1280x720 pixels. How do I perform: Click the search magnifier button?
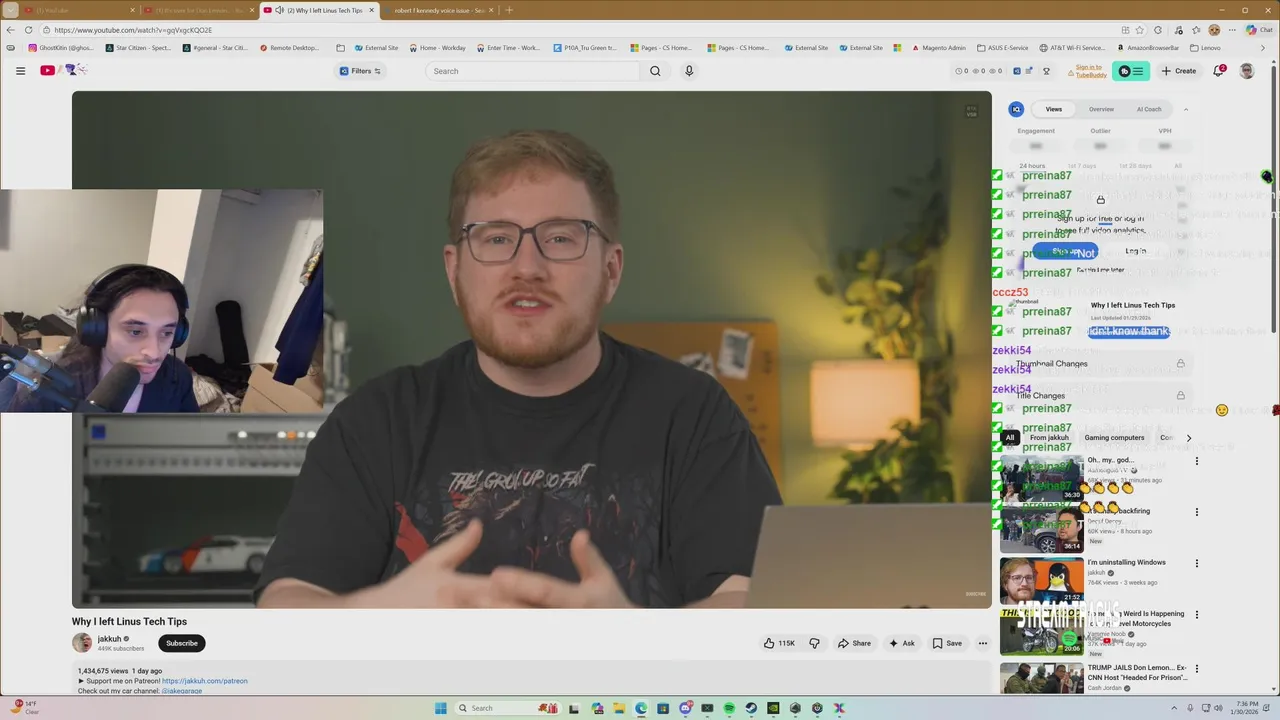pos(655,71)
